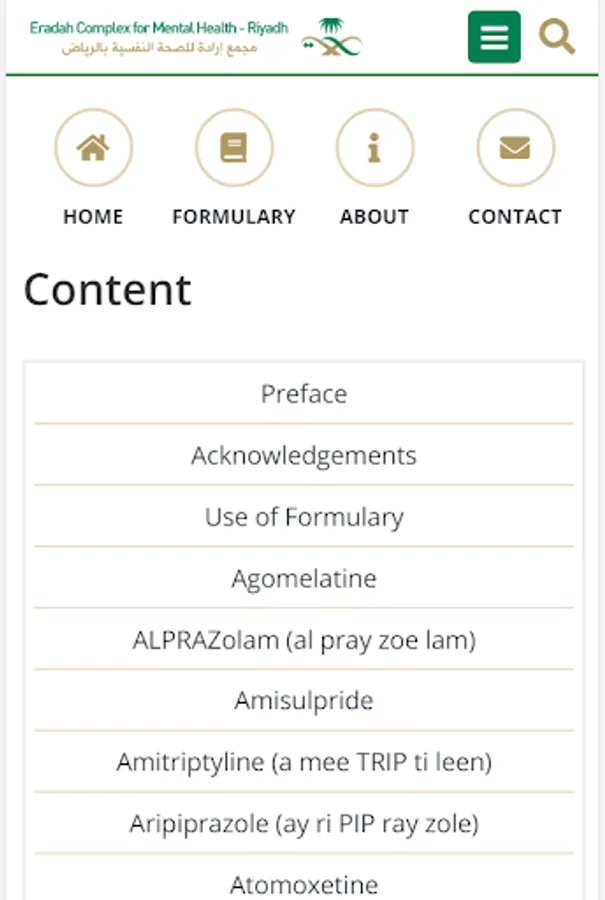Open the Agomelatine drug entry
The width and height of the screenshot is (605, 900).
(304, 579)
